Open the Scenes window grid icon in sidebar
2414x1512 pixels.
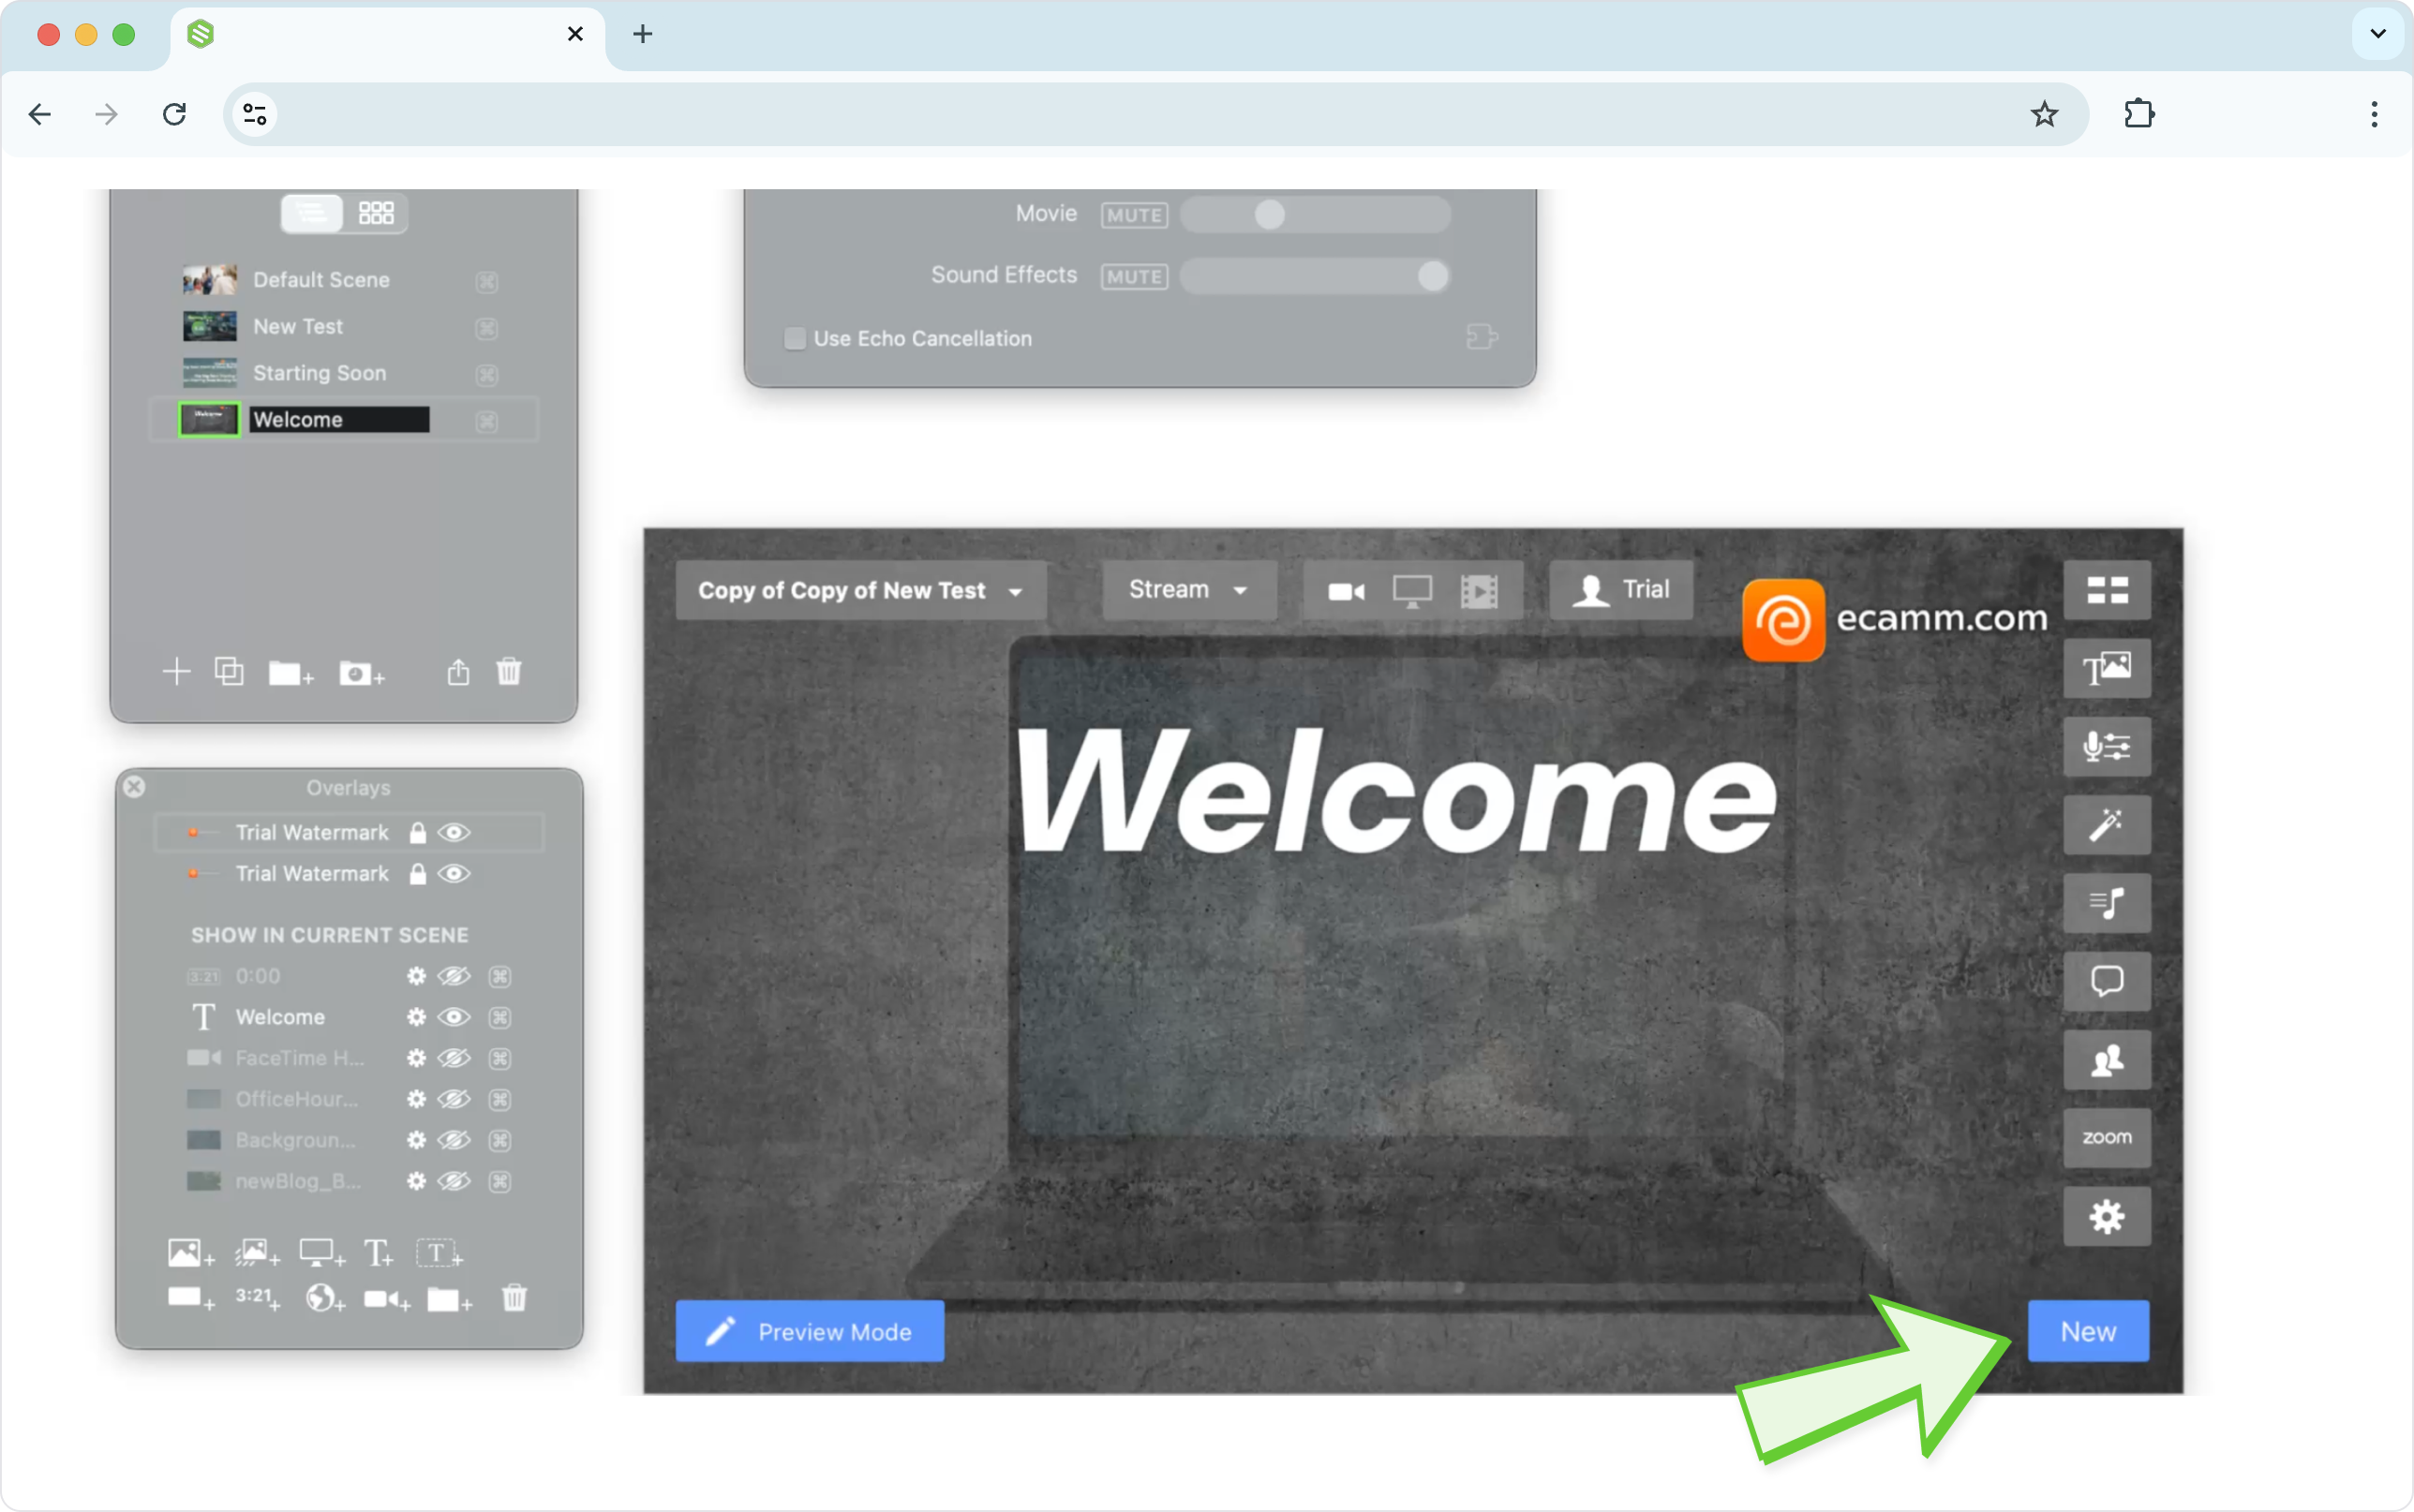(2107, 590)
